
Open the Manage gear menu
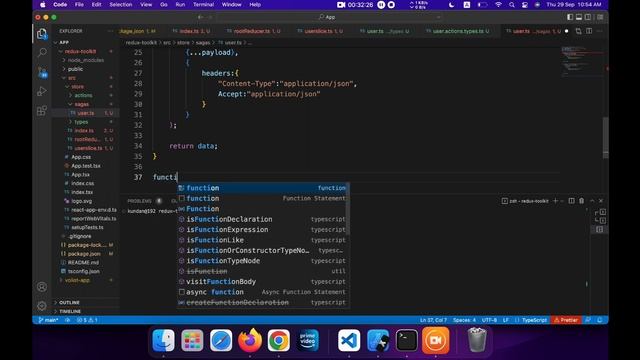pyautogui.click(x=42, y=306)
